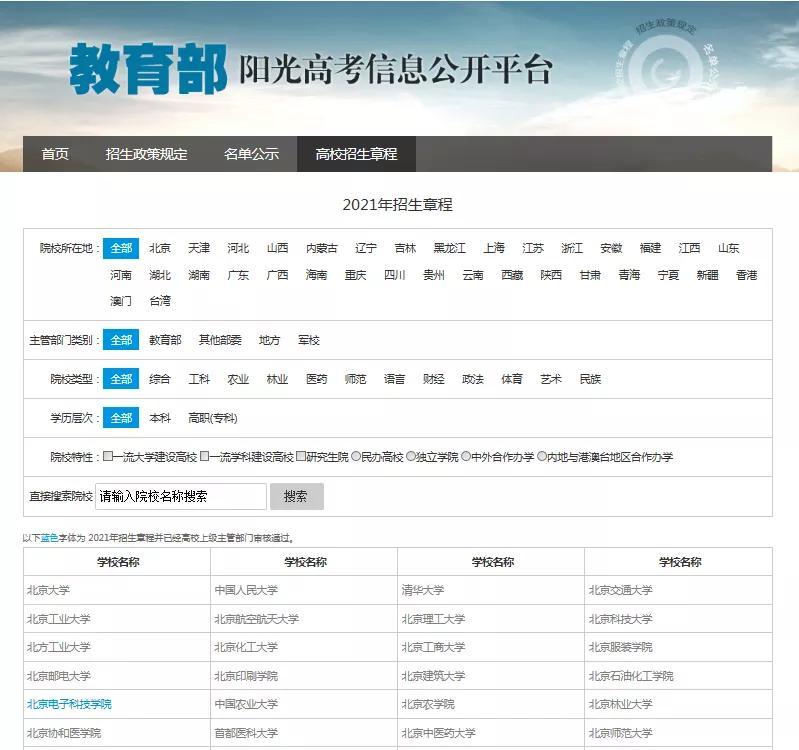
Task: Filter school type by 工科
Action: click(199, 379)
